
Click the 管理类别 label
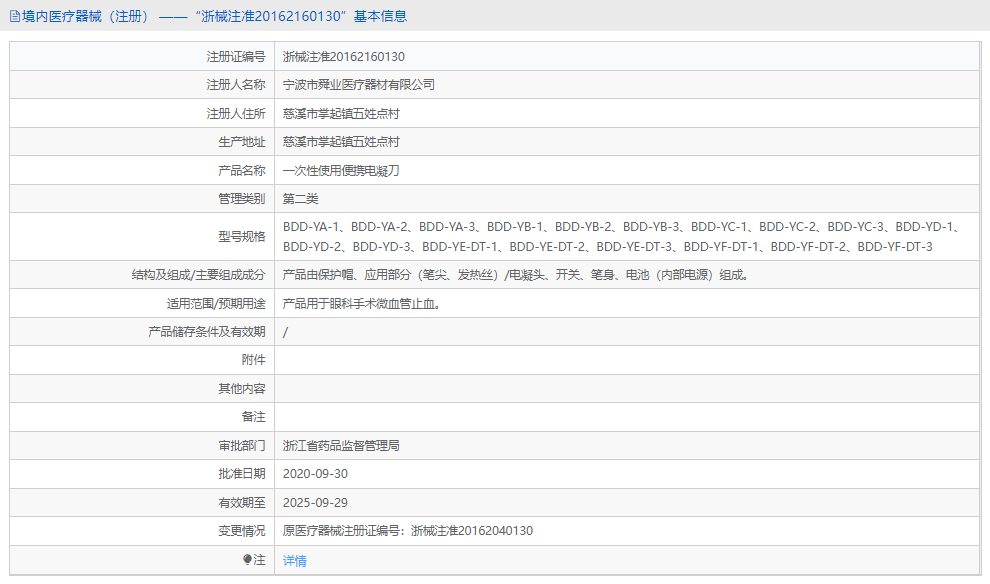(x=242, y=199)
